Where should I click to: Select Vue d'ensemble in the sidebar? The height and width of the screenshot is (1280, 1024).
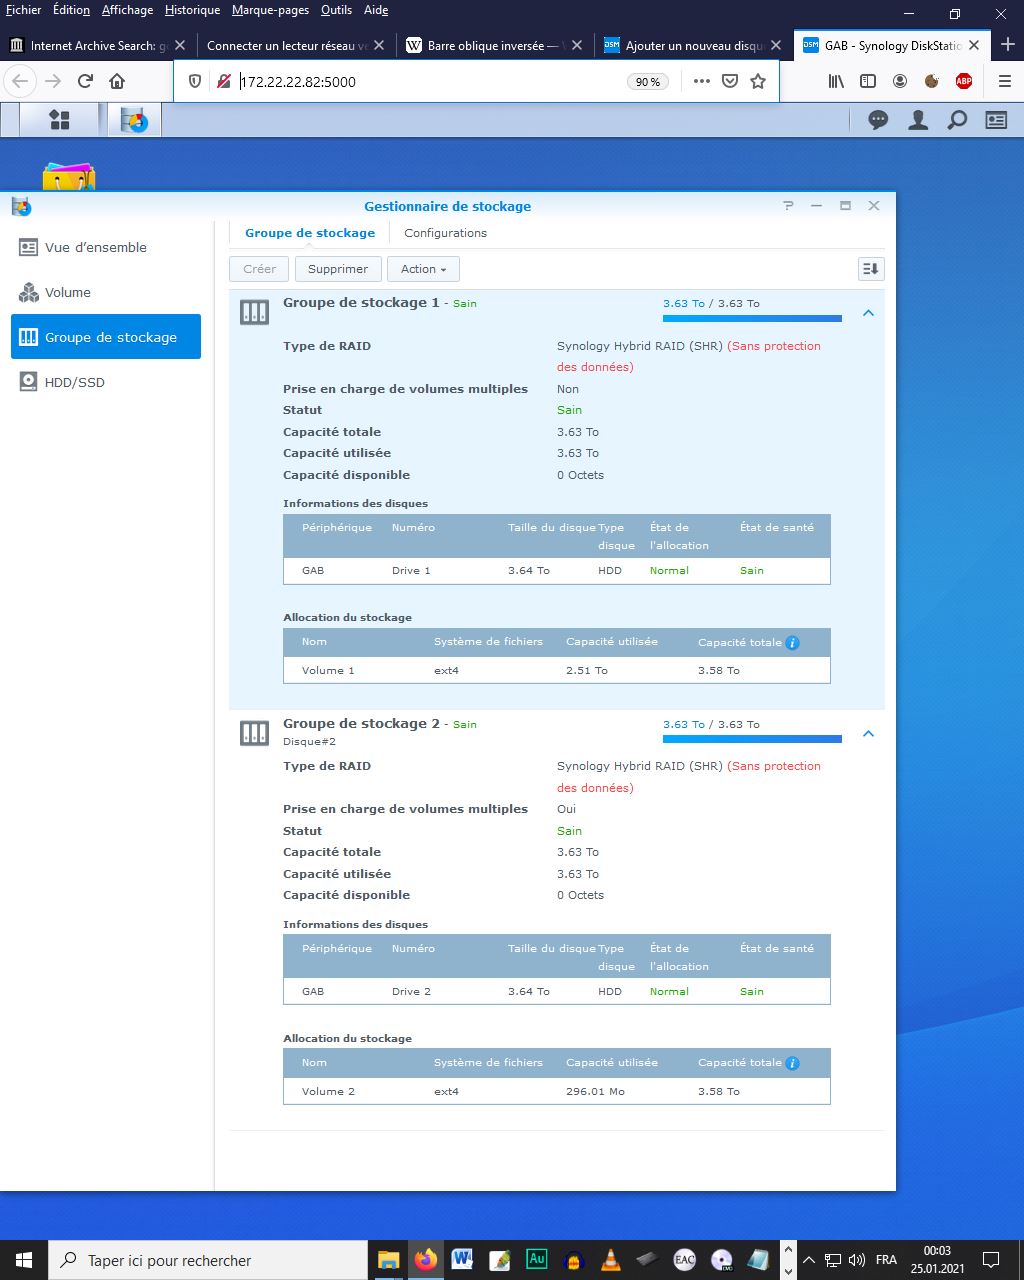[x=95, y=247]
